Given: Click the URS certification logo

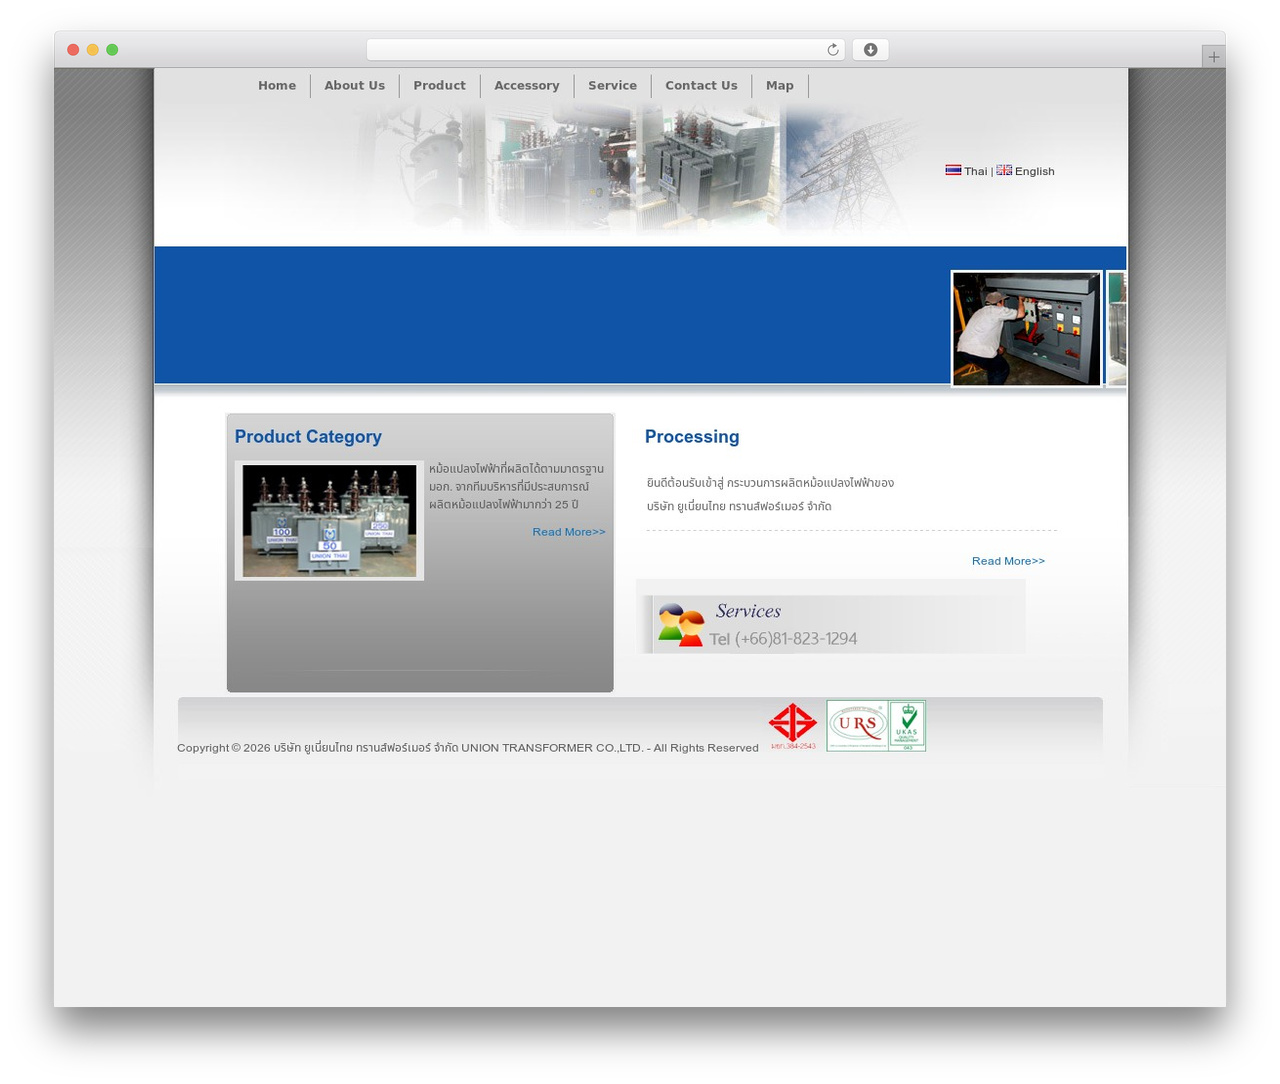Looking at the screenshot, I should pyautogui.click(x=857, y=725).
